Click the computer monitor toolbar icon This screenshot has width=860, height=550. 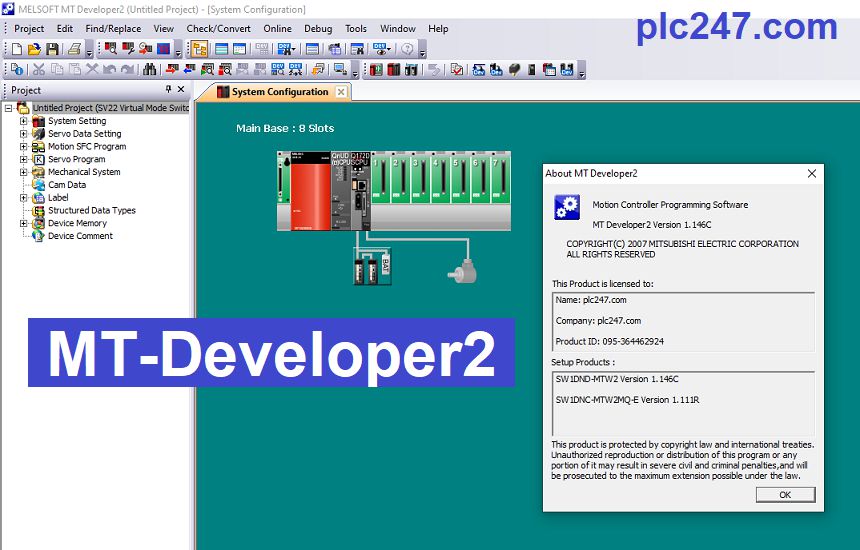pos(341,70)
